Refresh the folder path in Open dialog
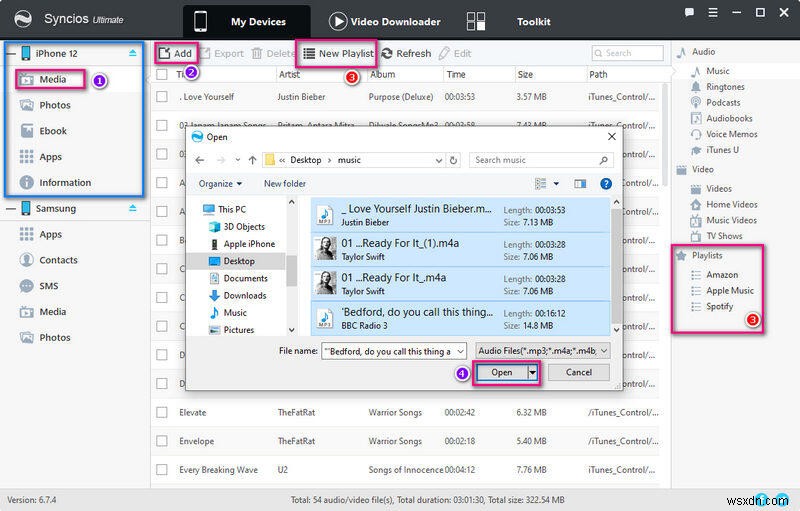Image resolution: width=800 pixels, height=511 pixels. 453,160
